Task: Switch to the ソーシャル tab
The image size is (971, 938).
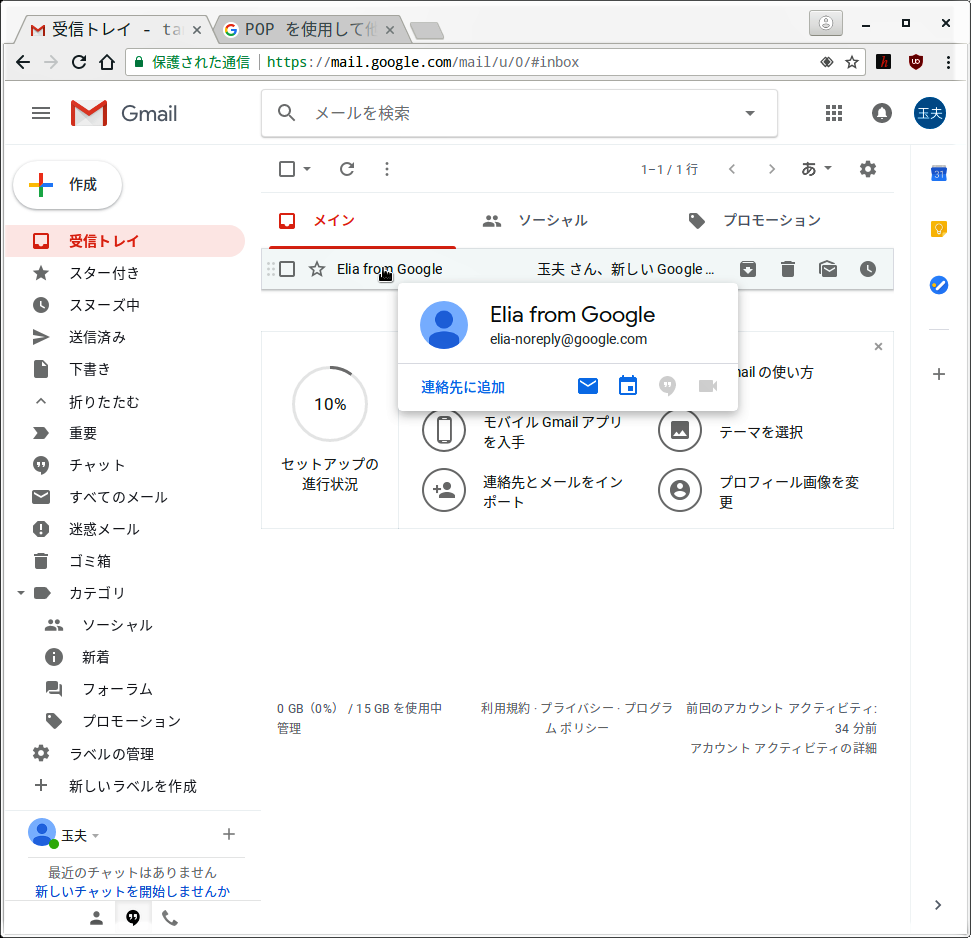Action: [x=551, y=220]
